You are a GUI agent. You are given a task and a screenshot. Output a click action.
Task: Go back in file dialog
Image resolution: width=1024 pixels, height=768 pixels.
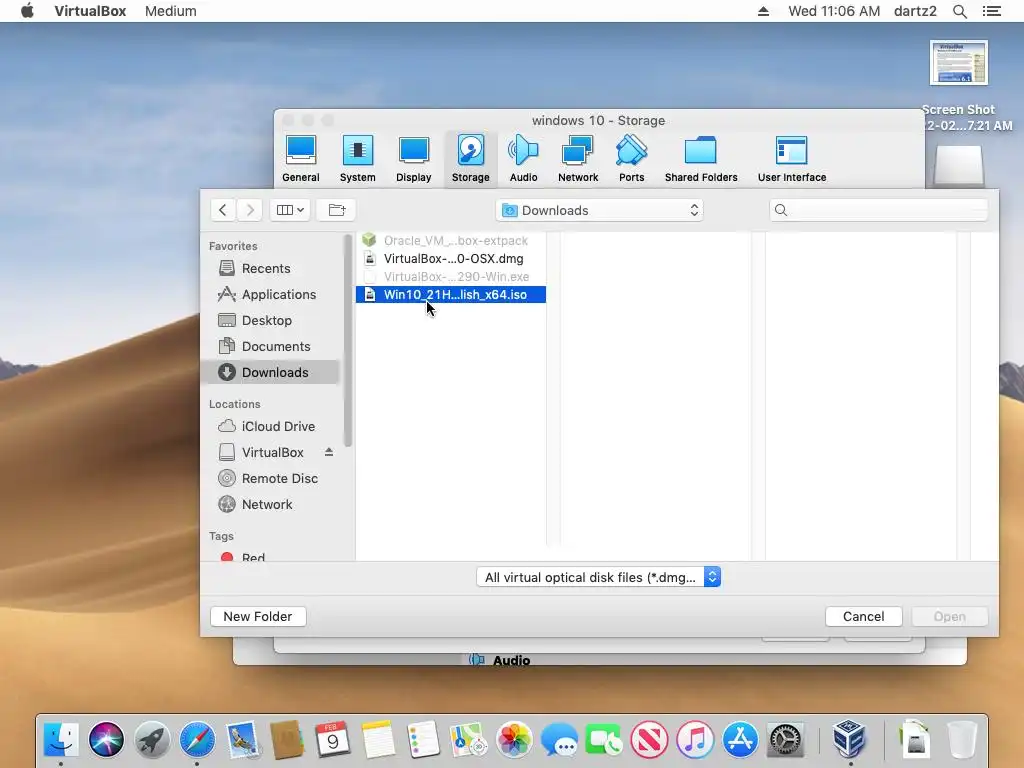pos(223,210)
